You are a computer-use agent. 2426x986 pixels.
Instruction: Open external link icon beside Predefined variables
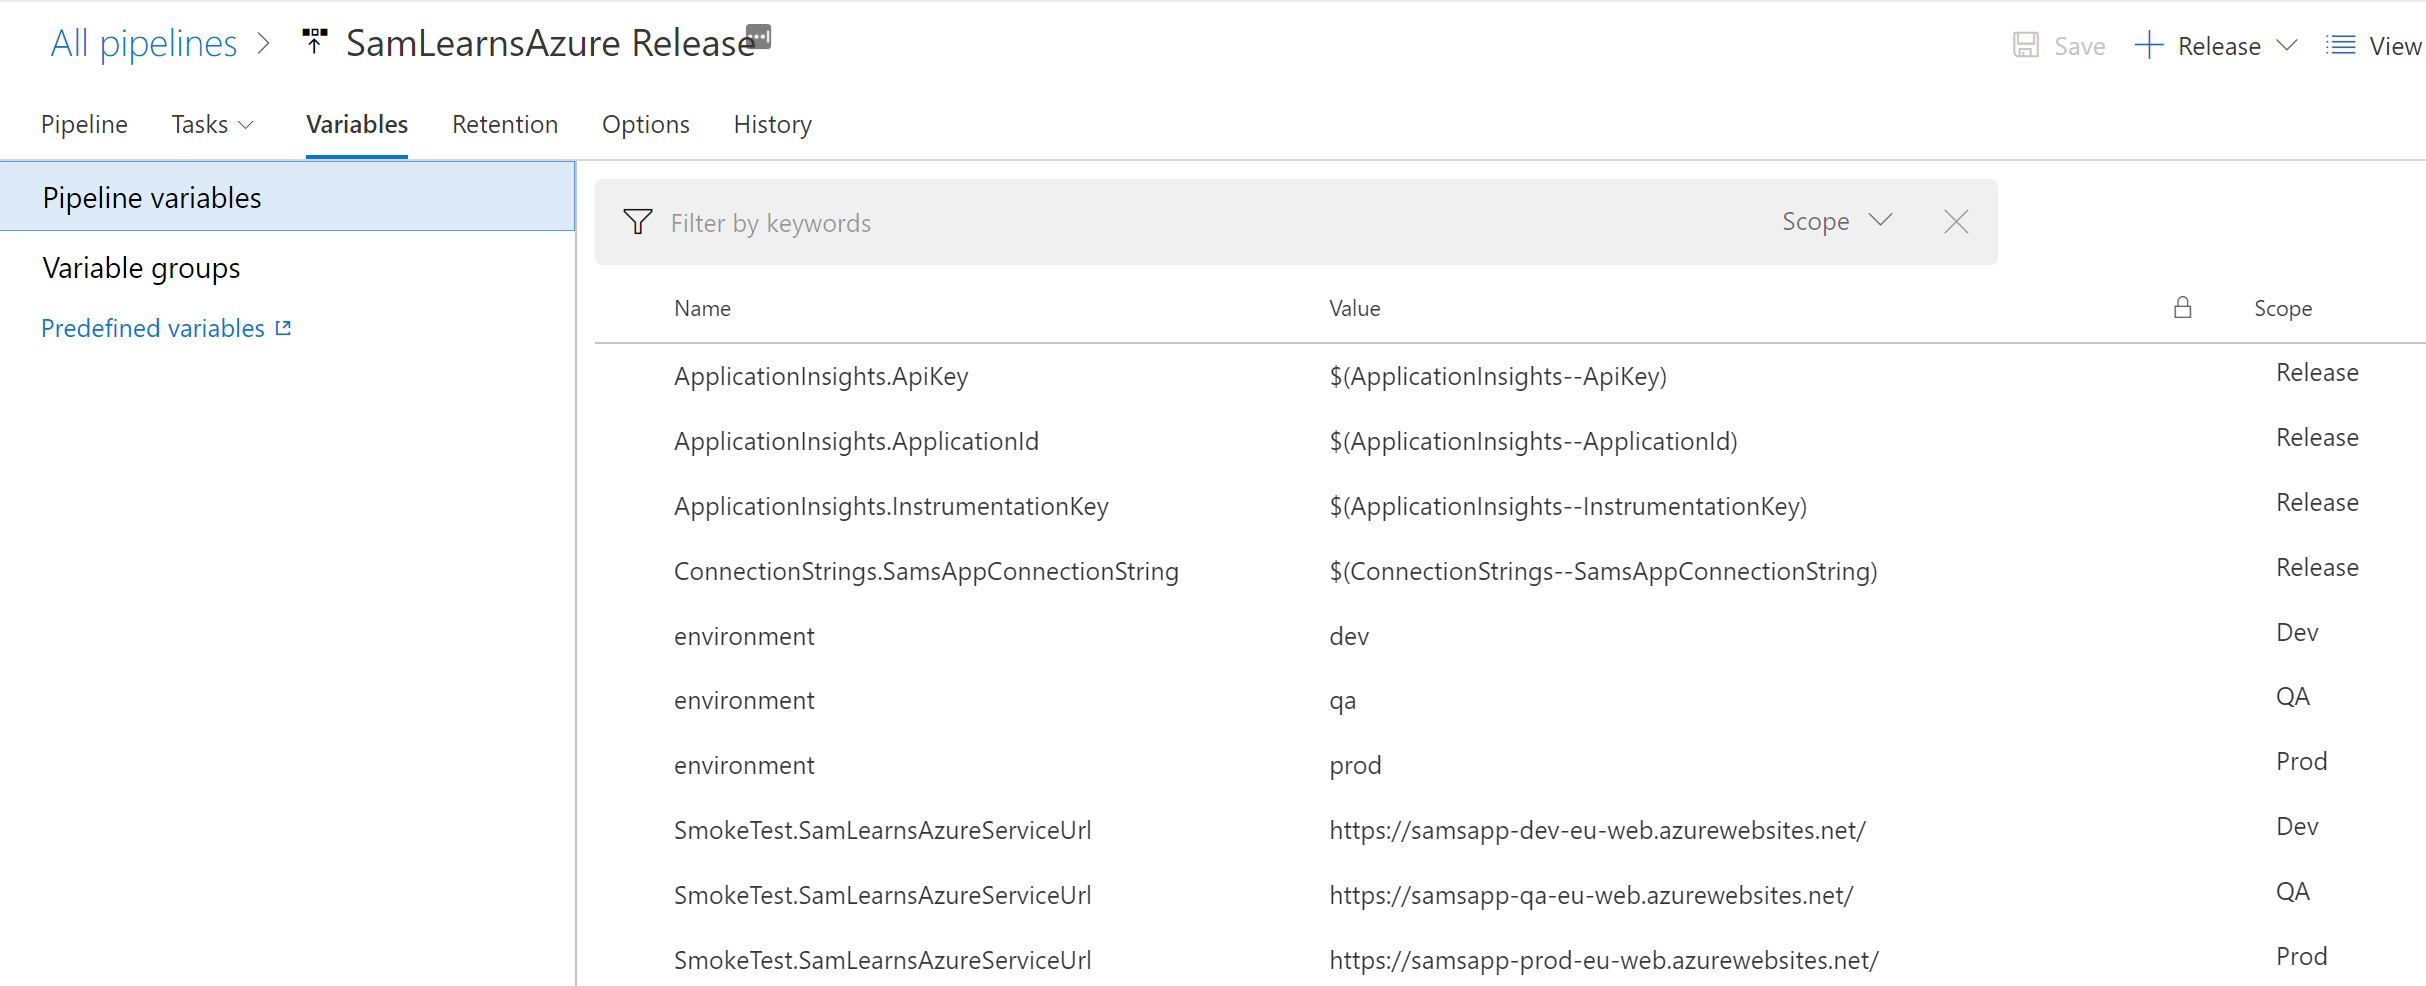click(x=283, y=328)
